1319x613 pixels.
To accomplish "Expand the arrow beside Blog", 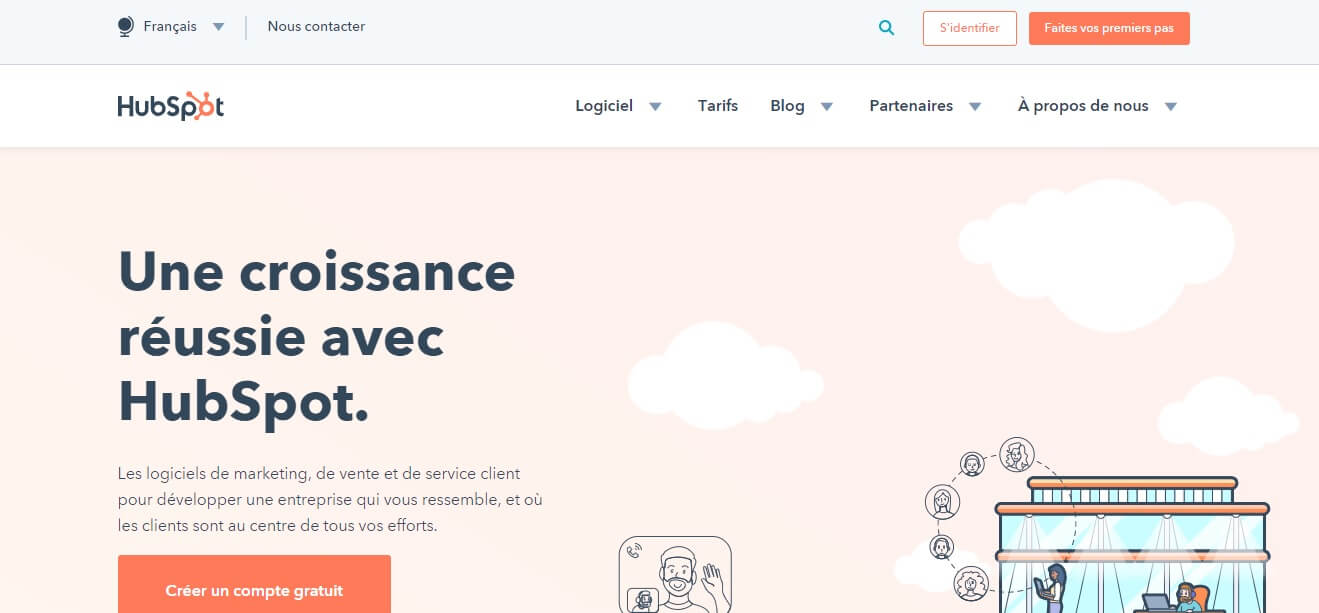I will pyautogui.click(x=827, y=107).
